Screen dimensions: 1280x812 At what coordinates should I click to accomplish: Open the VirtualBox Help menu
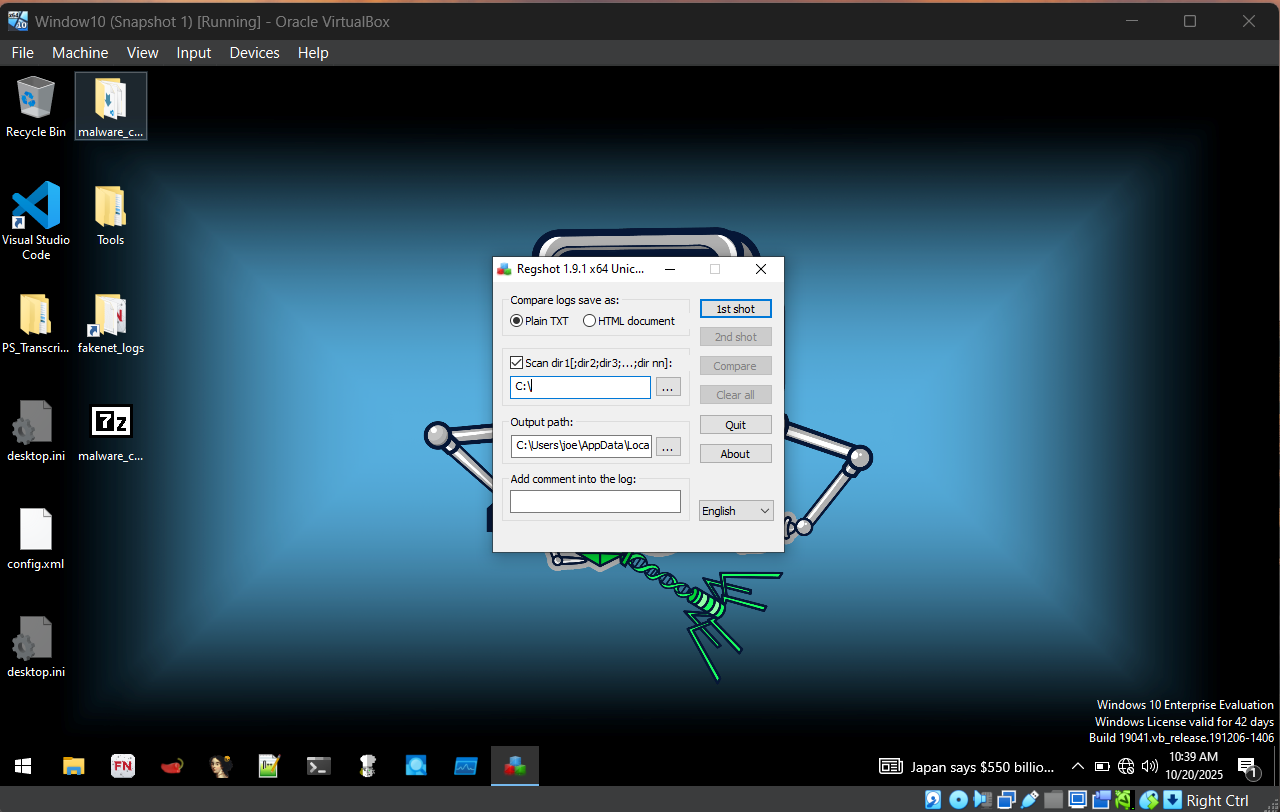tap(313, 53)
